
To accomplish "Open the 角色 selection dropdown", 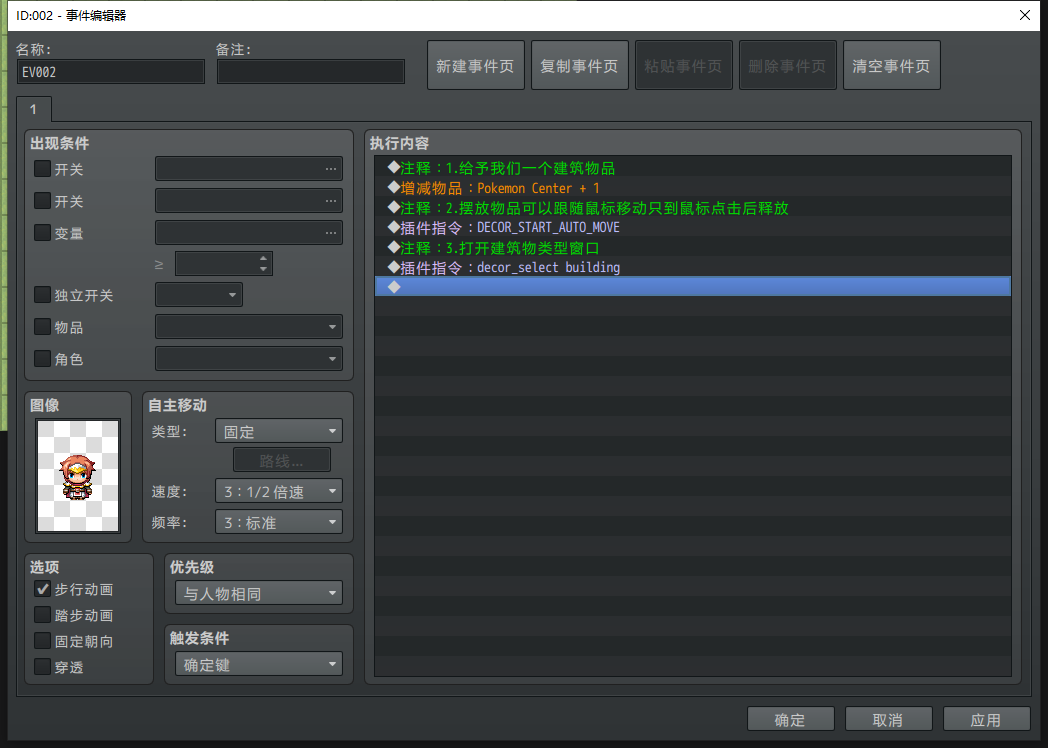I will tap(249, 359).
